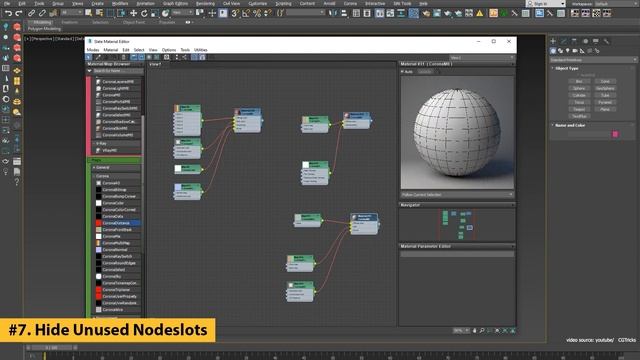Select the Link tool in main toolbar
This screenshot has height=360, width=640.
pos(31,13)
